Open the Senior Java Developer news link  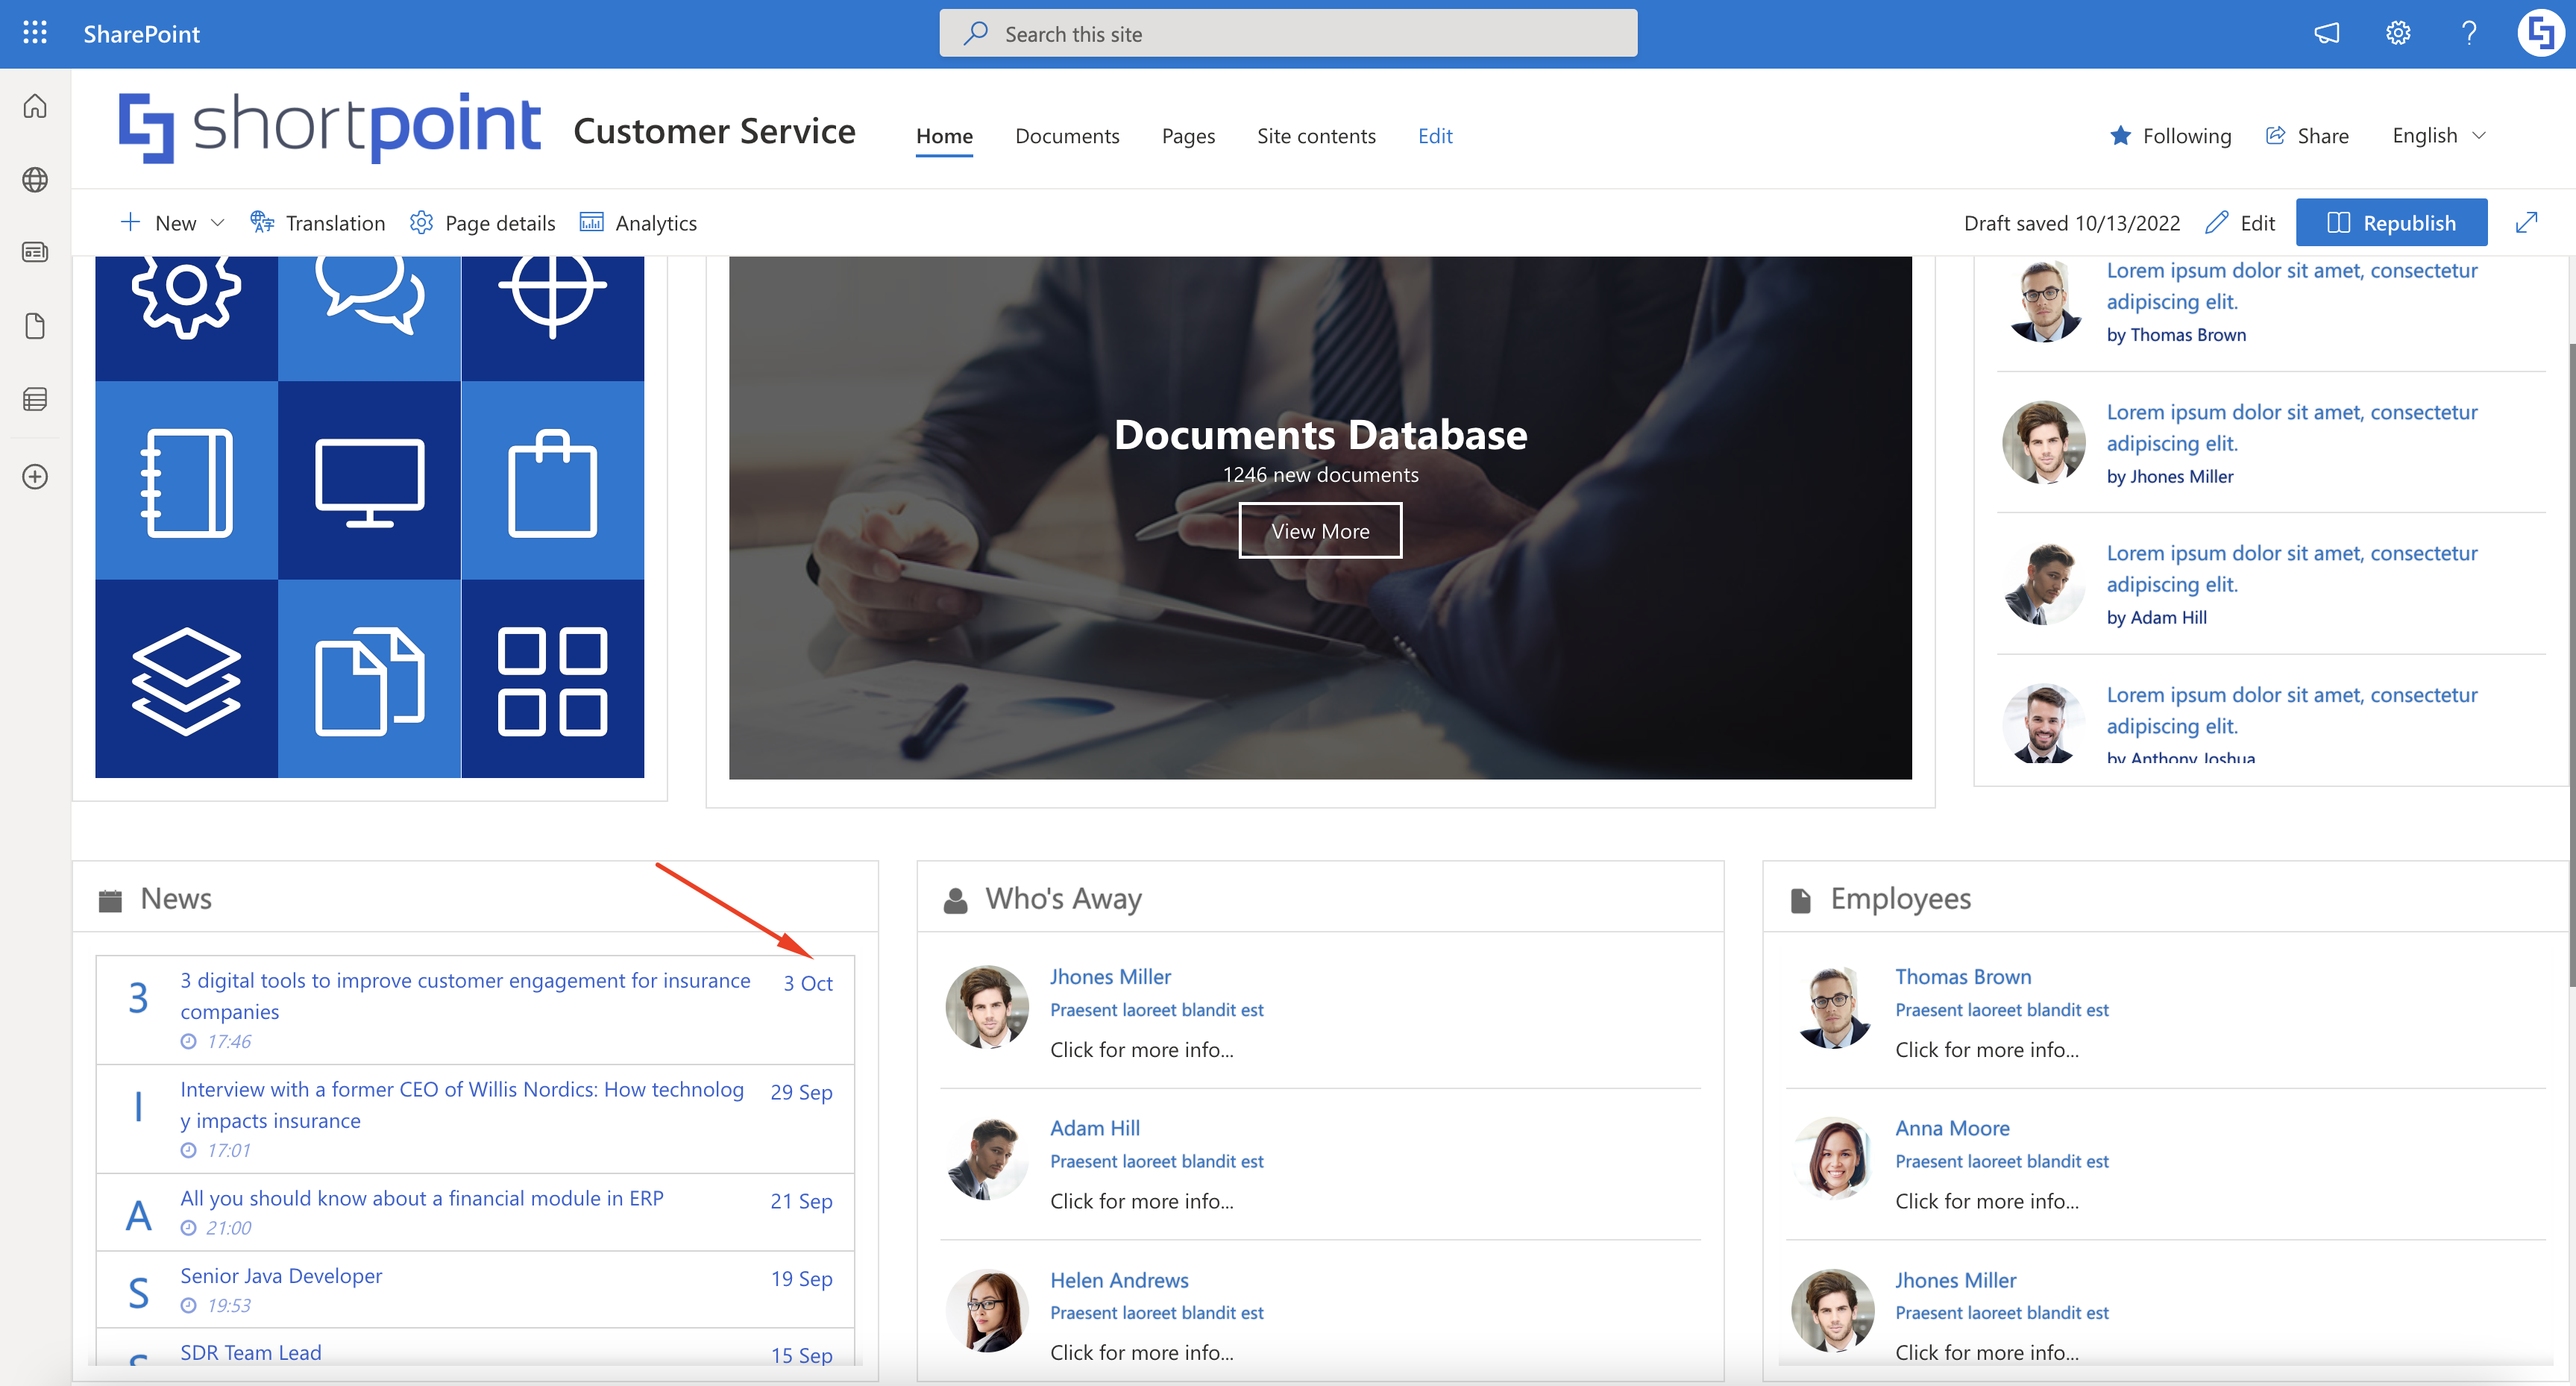(x=281, y=1275)
